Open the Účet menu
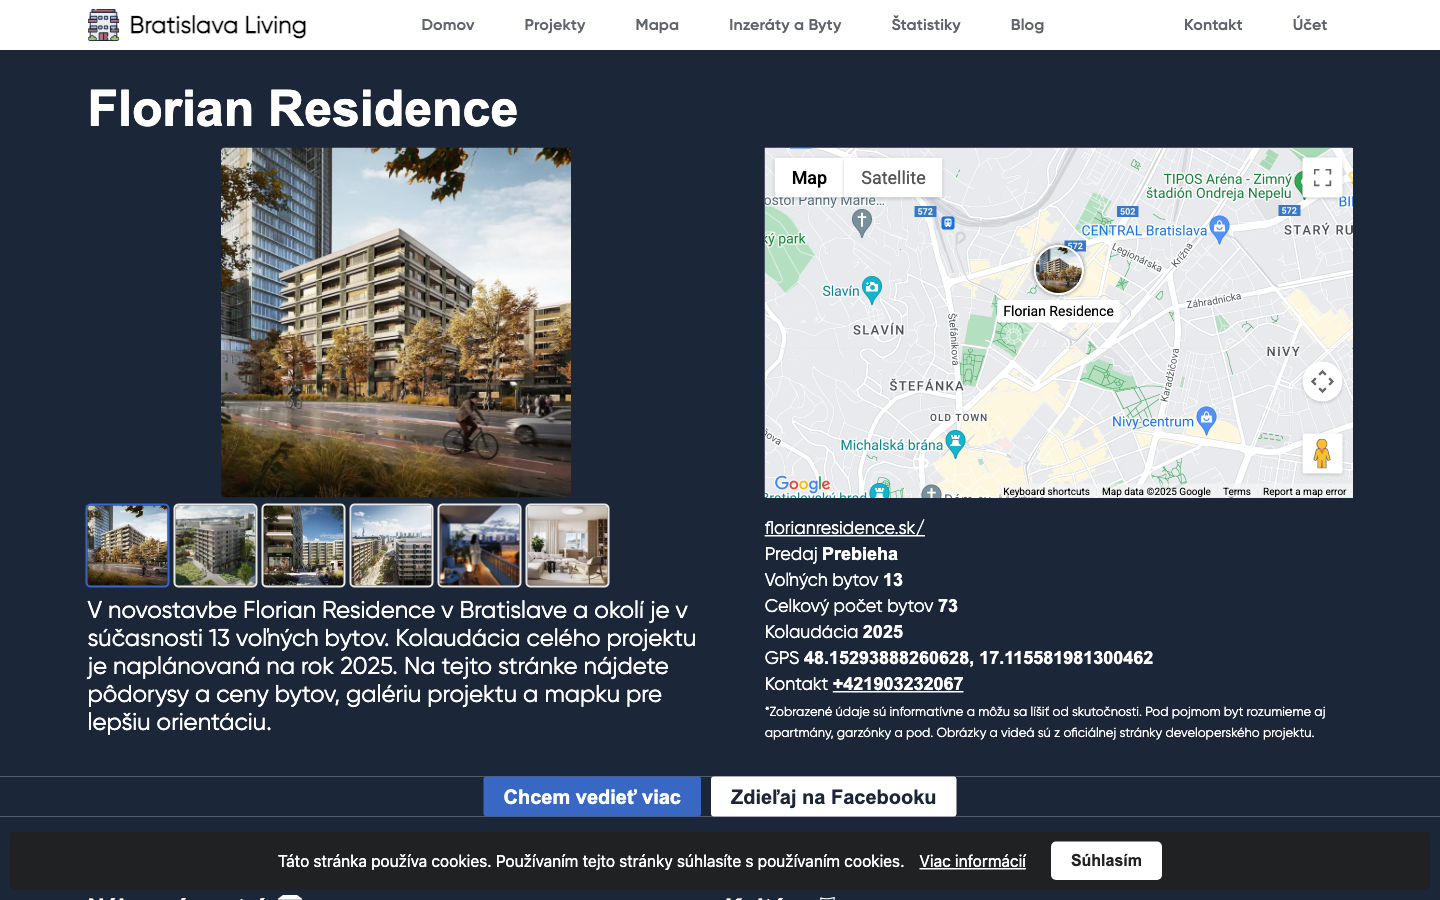Image resolution: width=1440 pixels, height=900 pixels. 1309,24
